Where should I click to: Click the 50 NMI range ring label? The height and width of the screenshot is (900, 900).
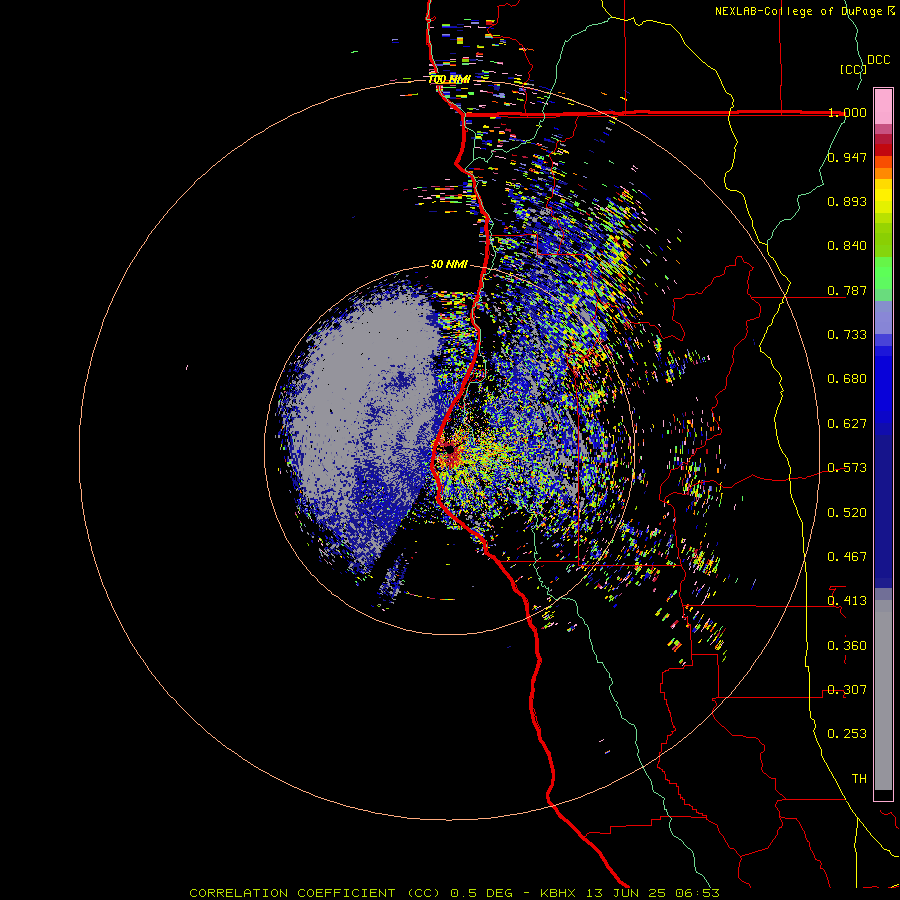449,264
